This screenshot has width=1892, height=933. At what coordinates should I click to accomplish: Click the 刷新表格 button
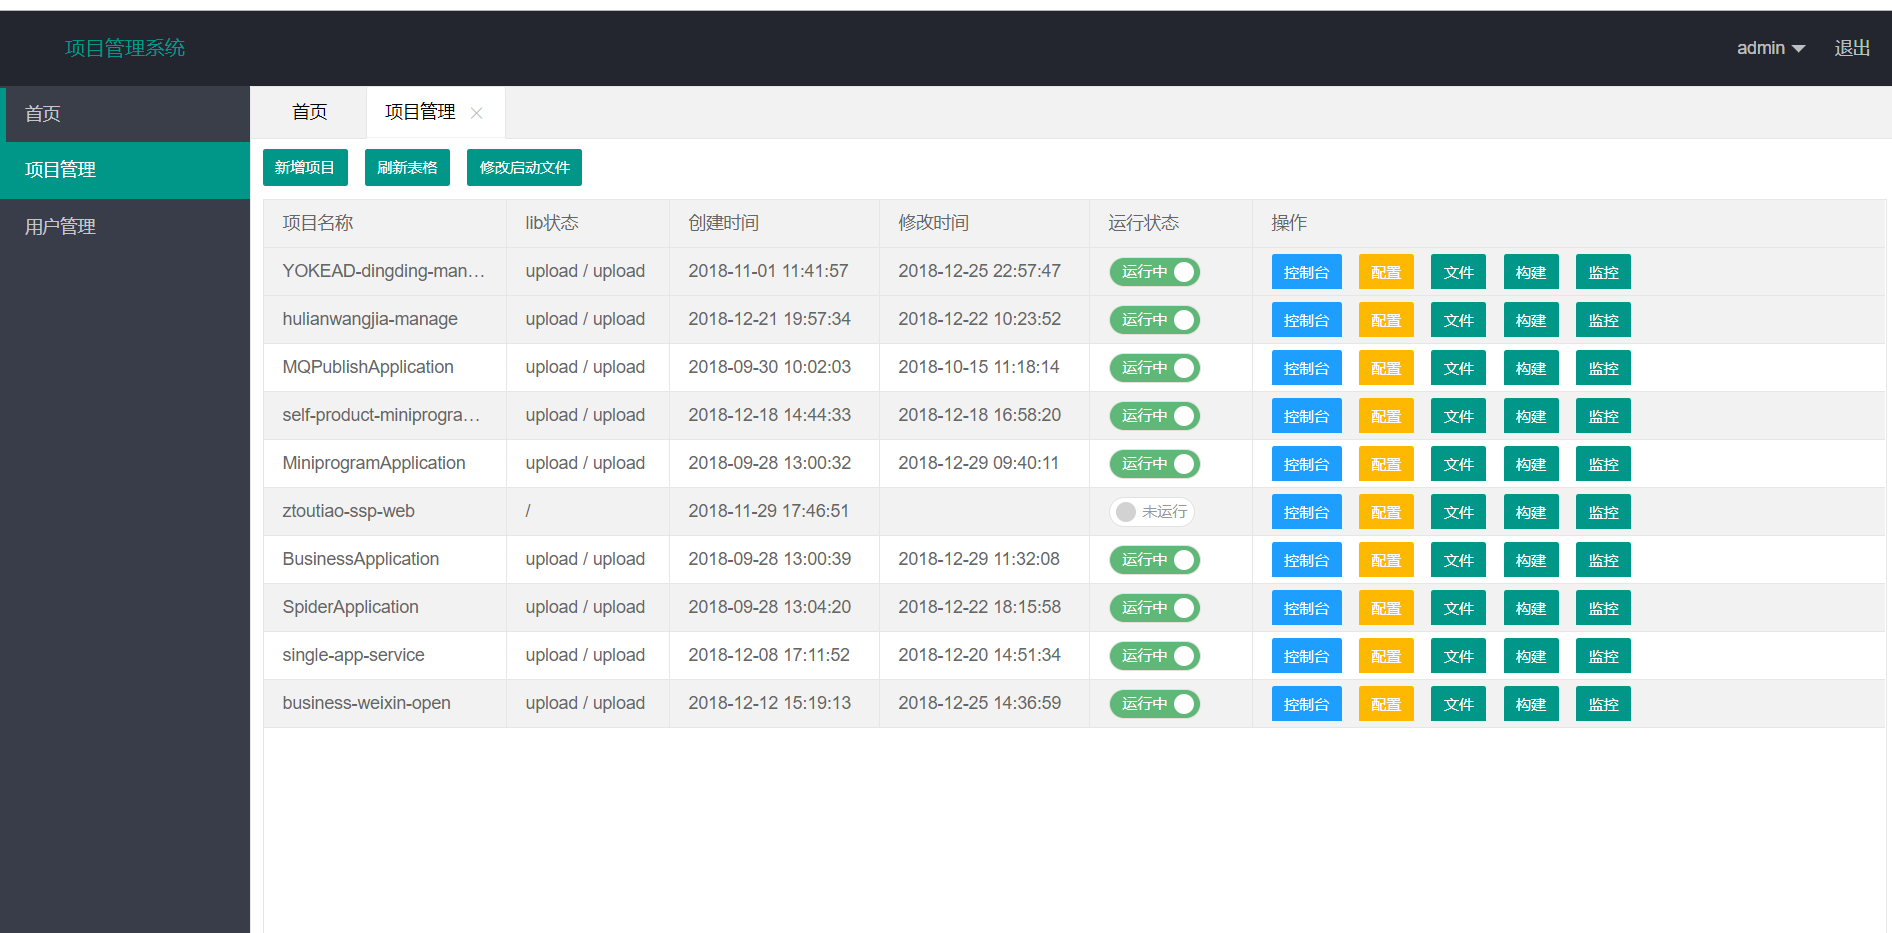point(407,168)
